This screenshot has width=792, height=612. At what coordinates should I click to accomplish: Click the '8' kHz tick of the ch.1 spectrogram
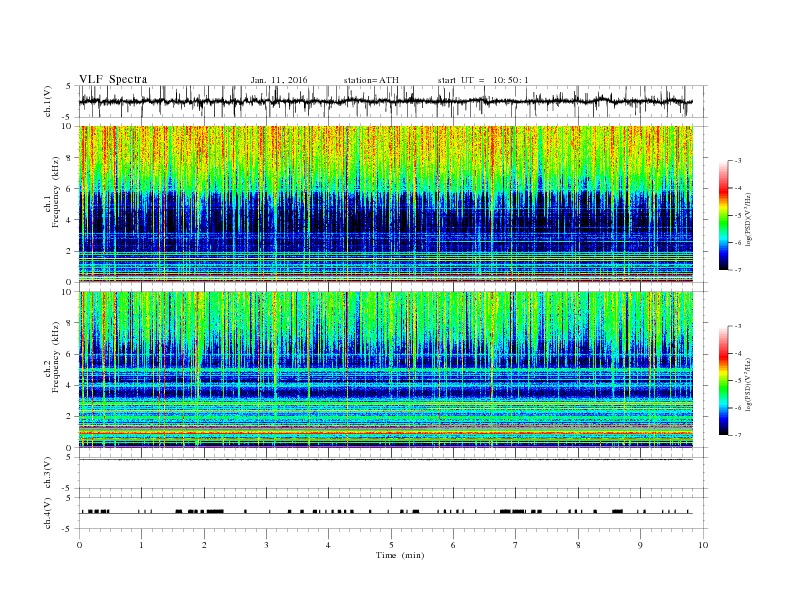click(x=70, y=158)
